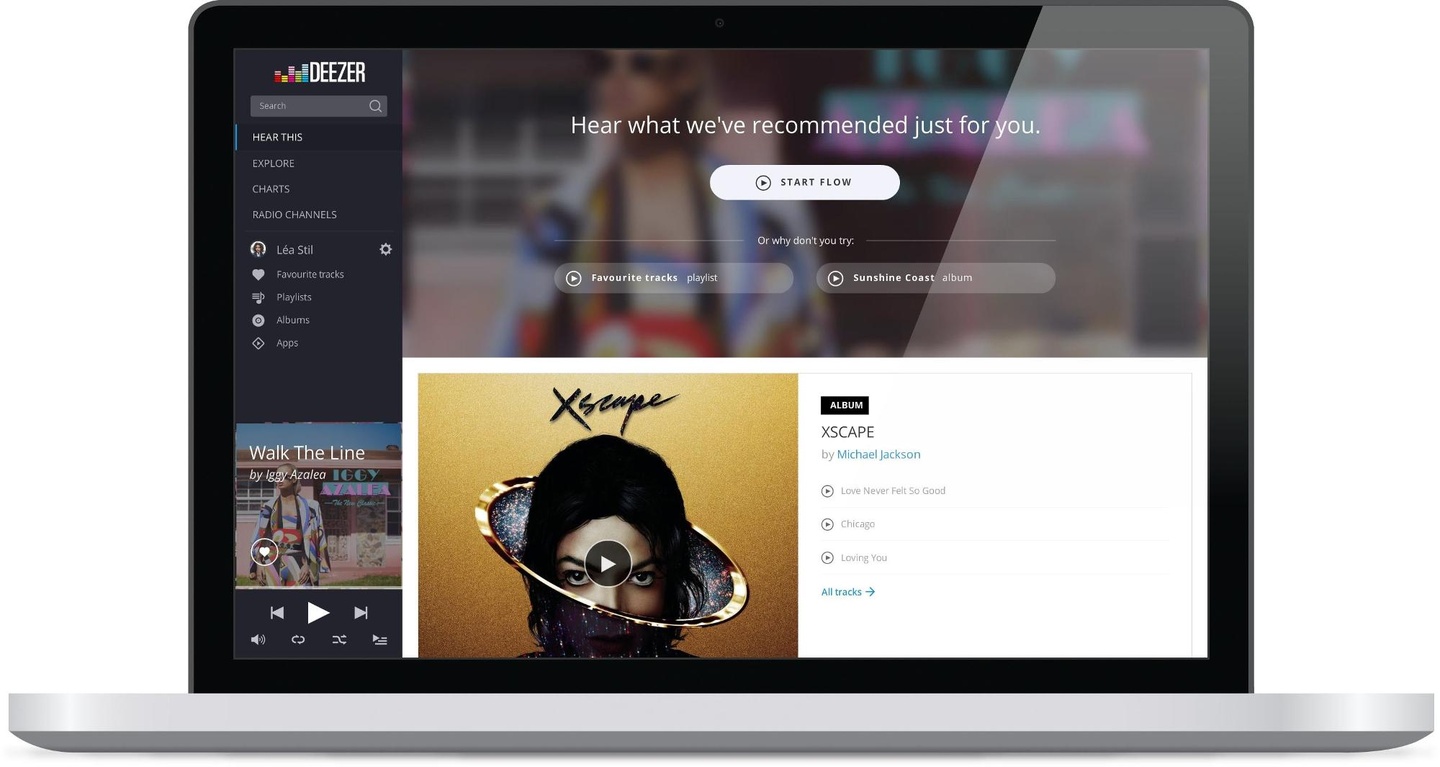Open the All tracks link
The height and width of the screenshot is (767, 1440).
pos(848,592)
